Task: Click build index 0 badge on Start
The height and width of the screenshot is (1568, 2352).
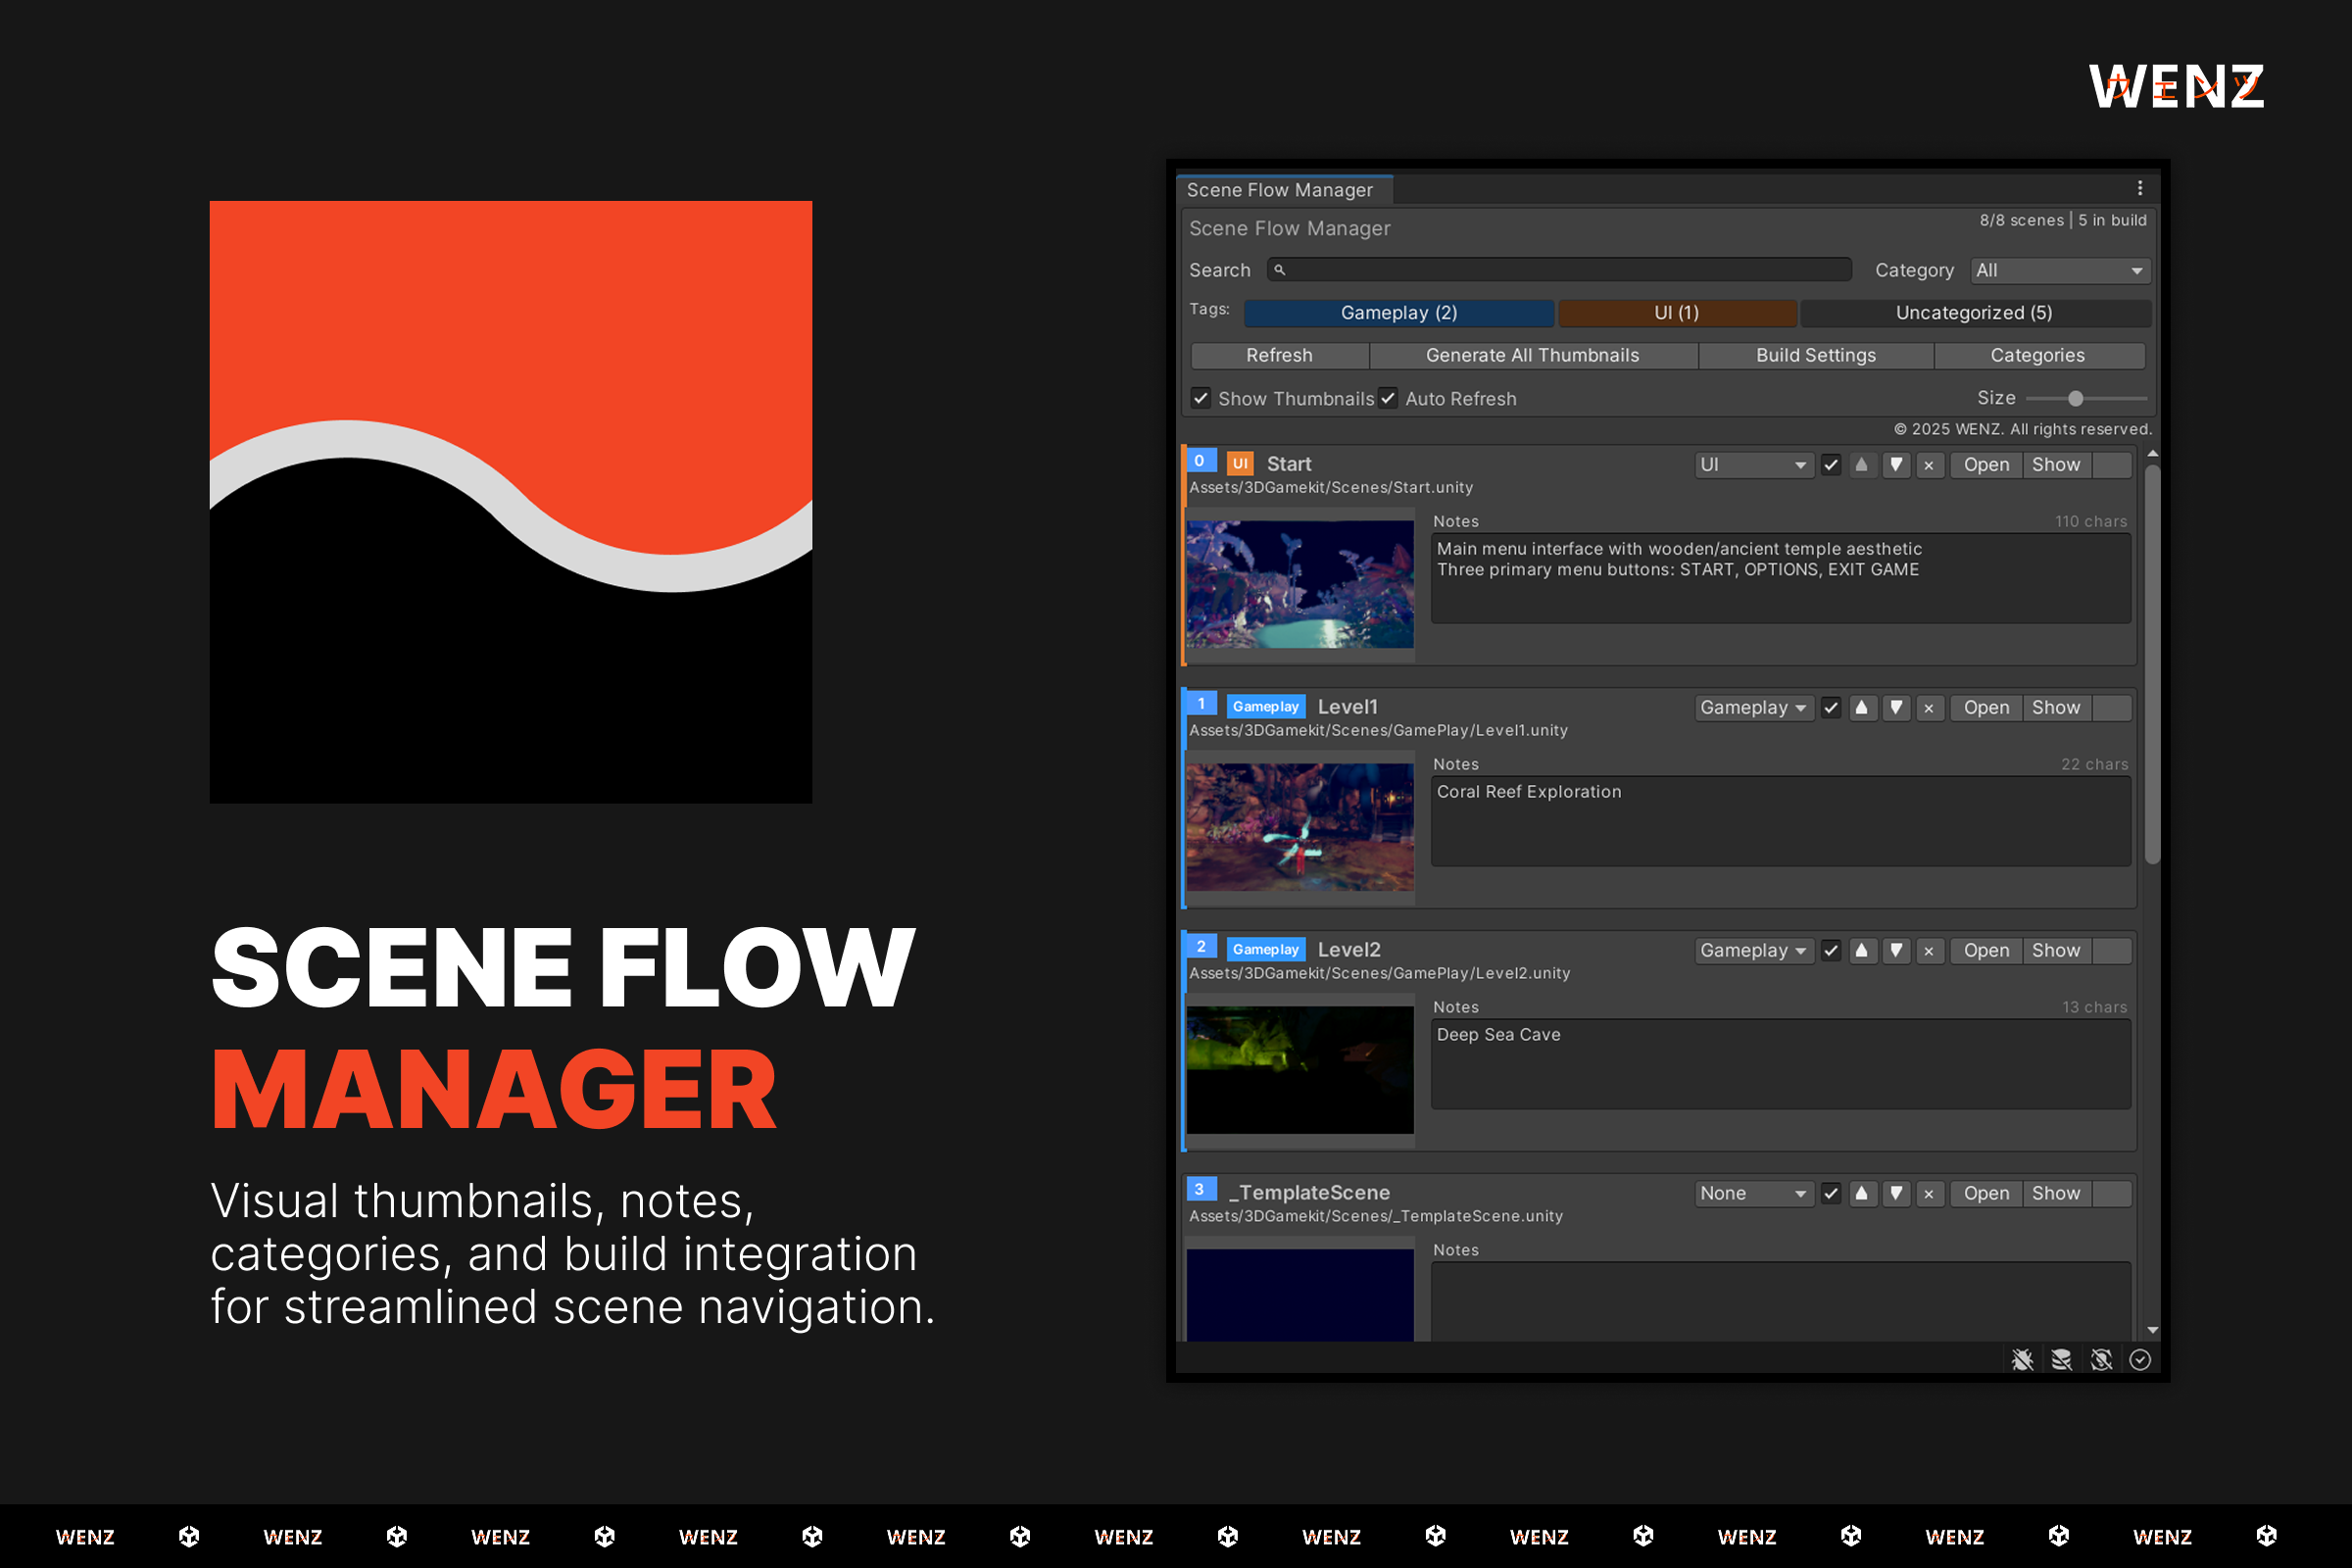Action: [x=1200, y=461]
